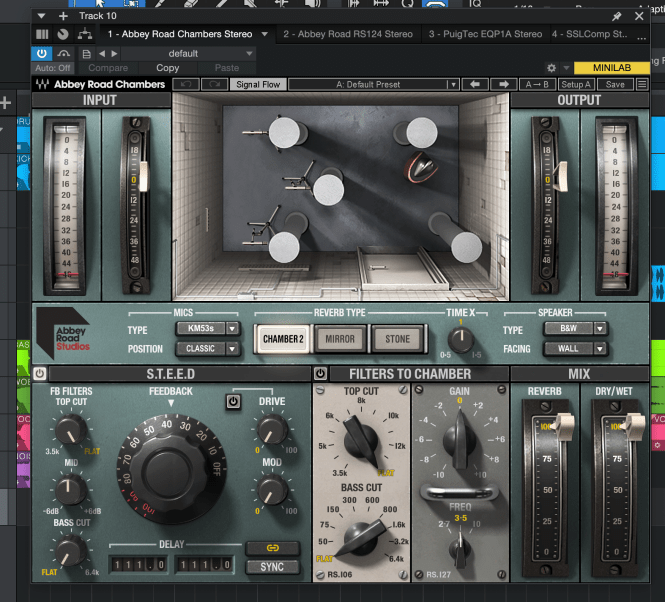Toggle the plugin power bypass button
The height and width of the screenshot is (602, 665).
tap(42, 53)
